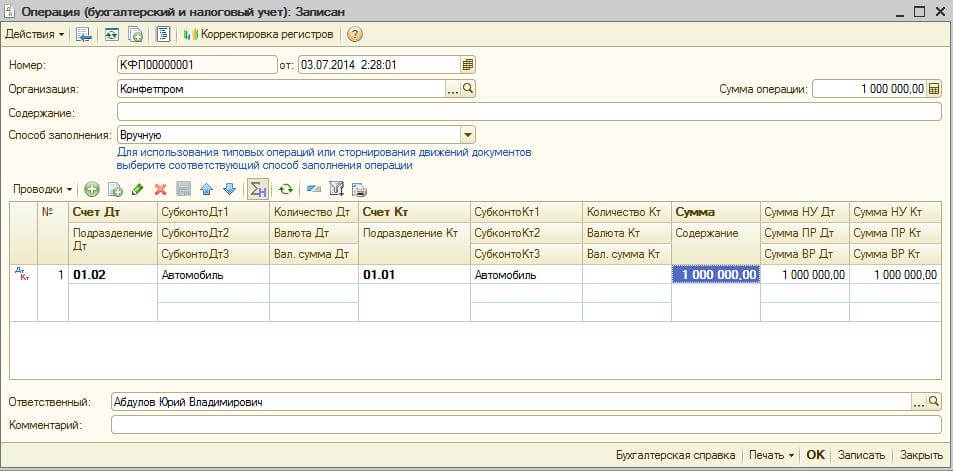The height and width of the screenshot is (471, 953).
Task: Open the calculator beside Сумма операции field
Action: [x=934, y=89]
